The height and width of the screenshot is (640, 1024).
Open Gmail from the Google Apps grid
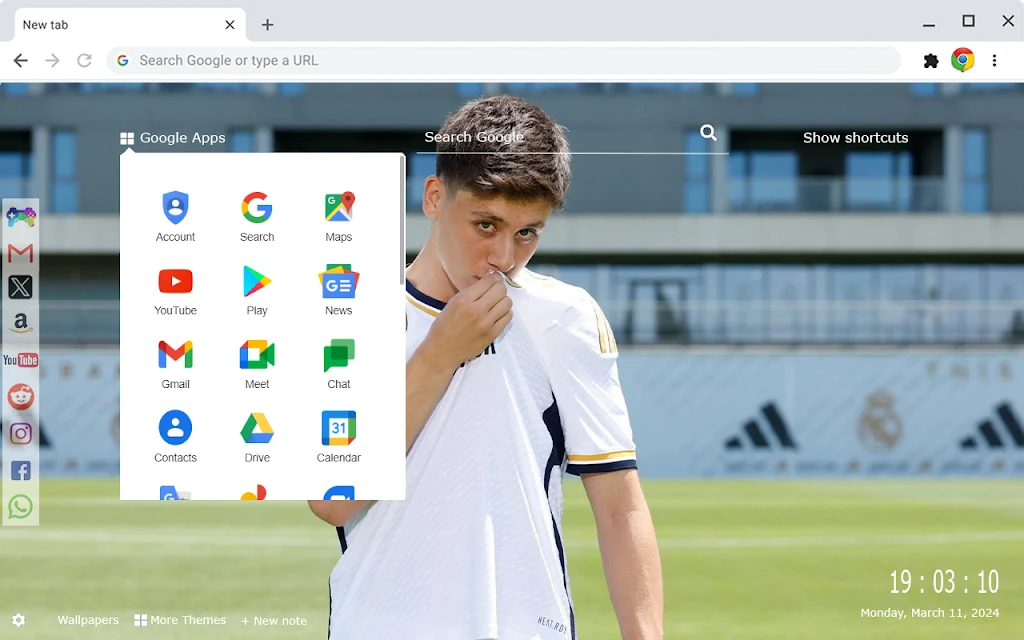click(175, 364)
